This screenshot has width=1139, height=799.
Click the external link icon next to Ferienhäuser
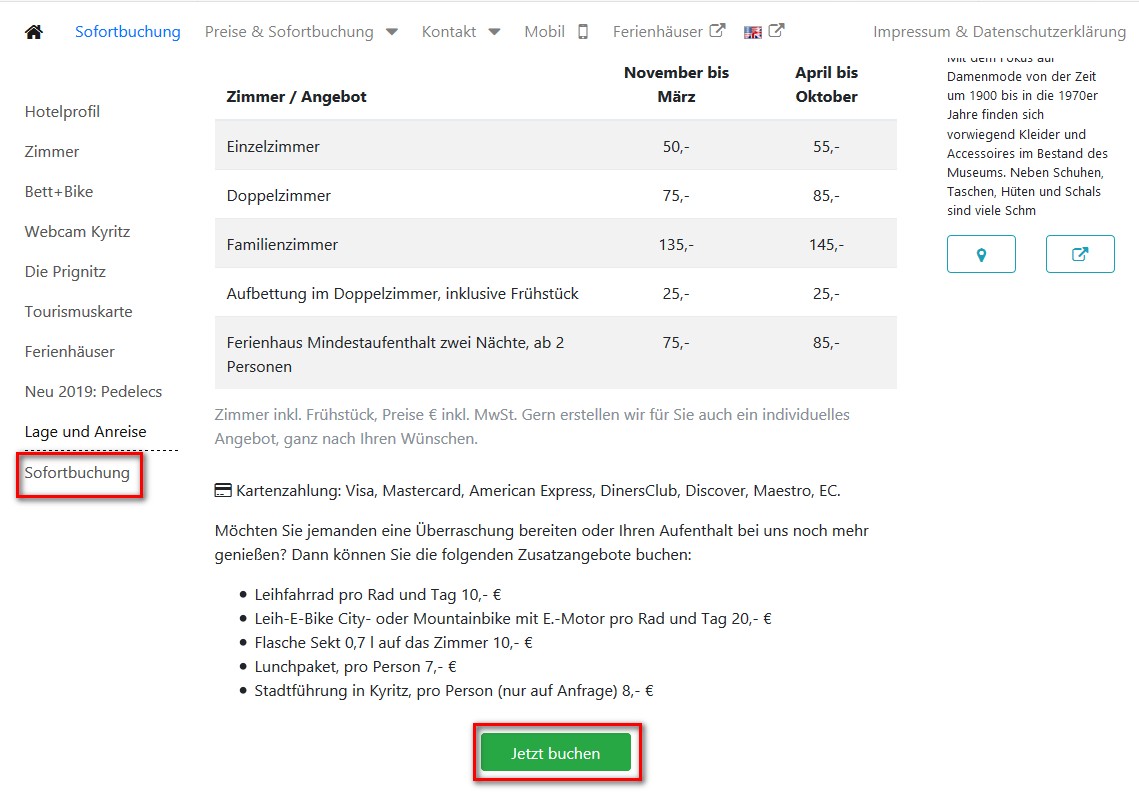pos(717,30)
